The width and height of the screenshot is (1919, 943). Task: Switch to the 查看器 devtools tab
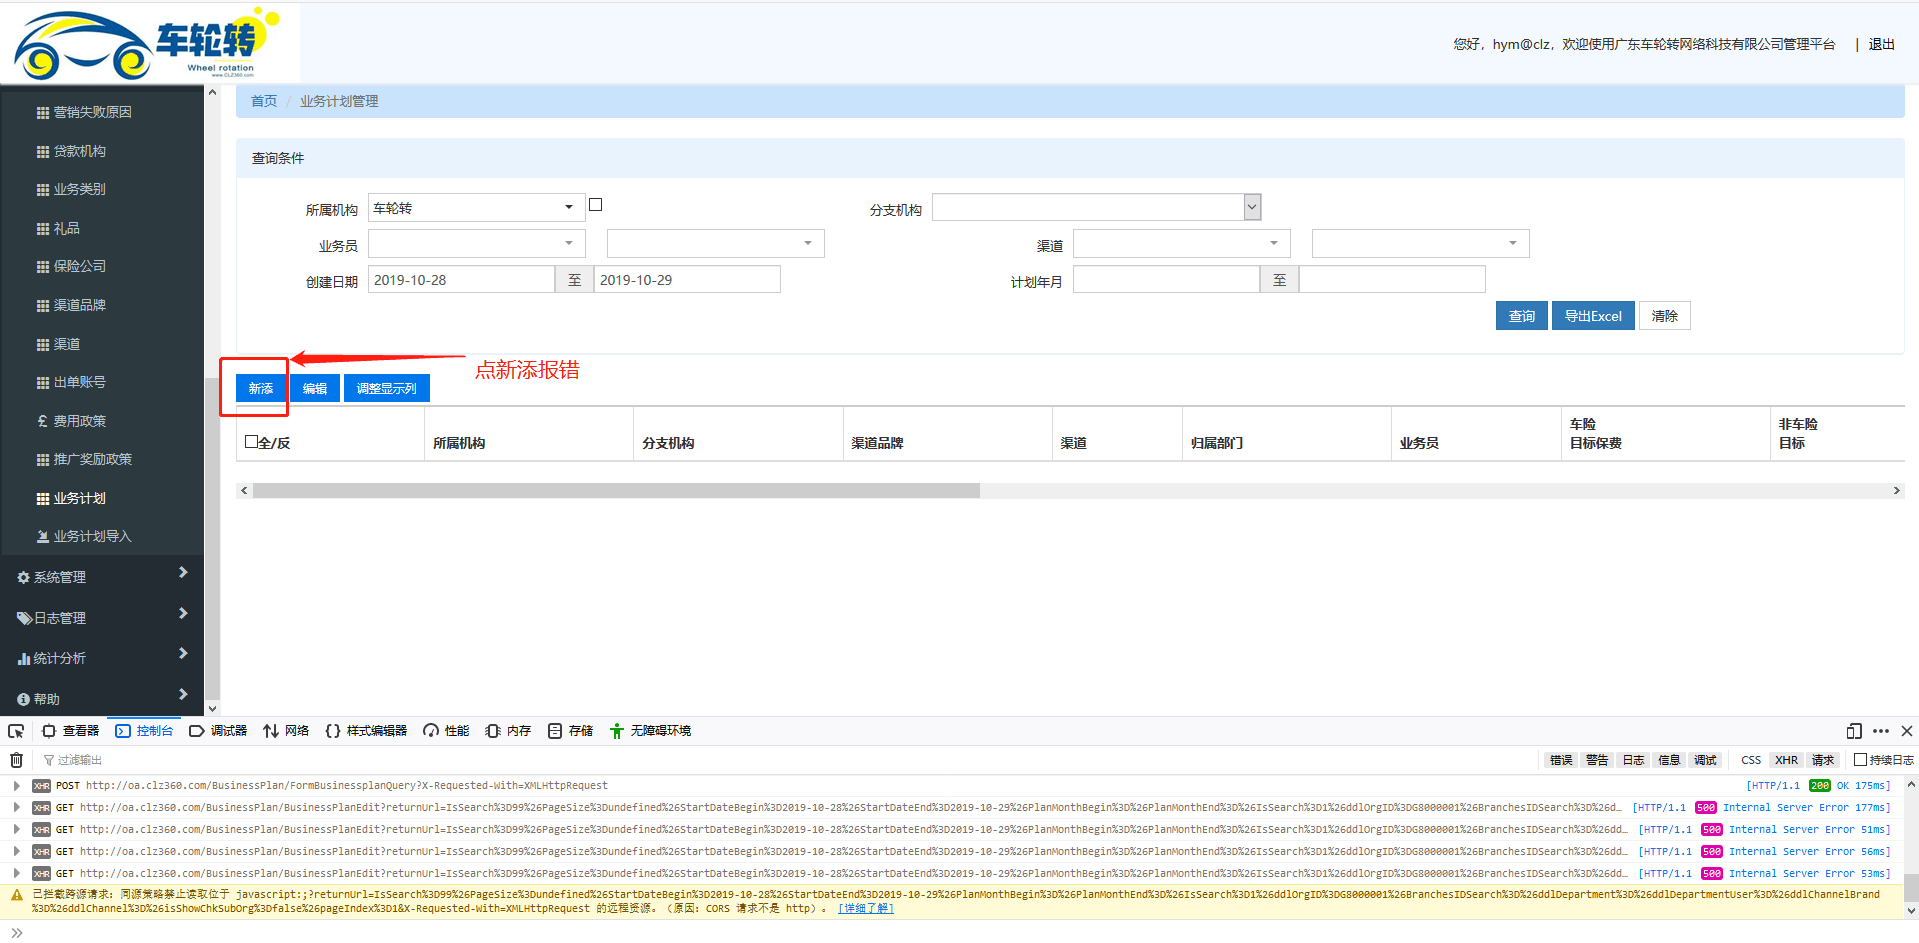coord(70,731)
